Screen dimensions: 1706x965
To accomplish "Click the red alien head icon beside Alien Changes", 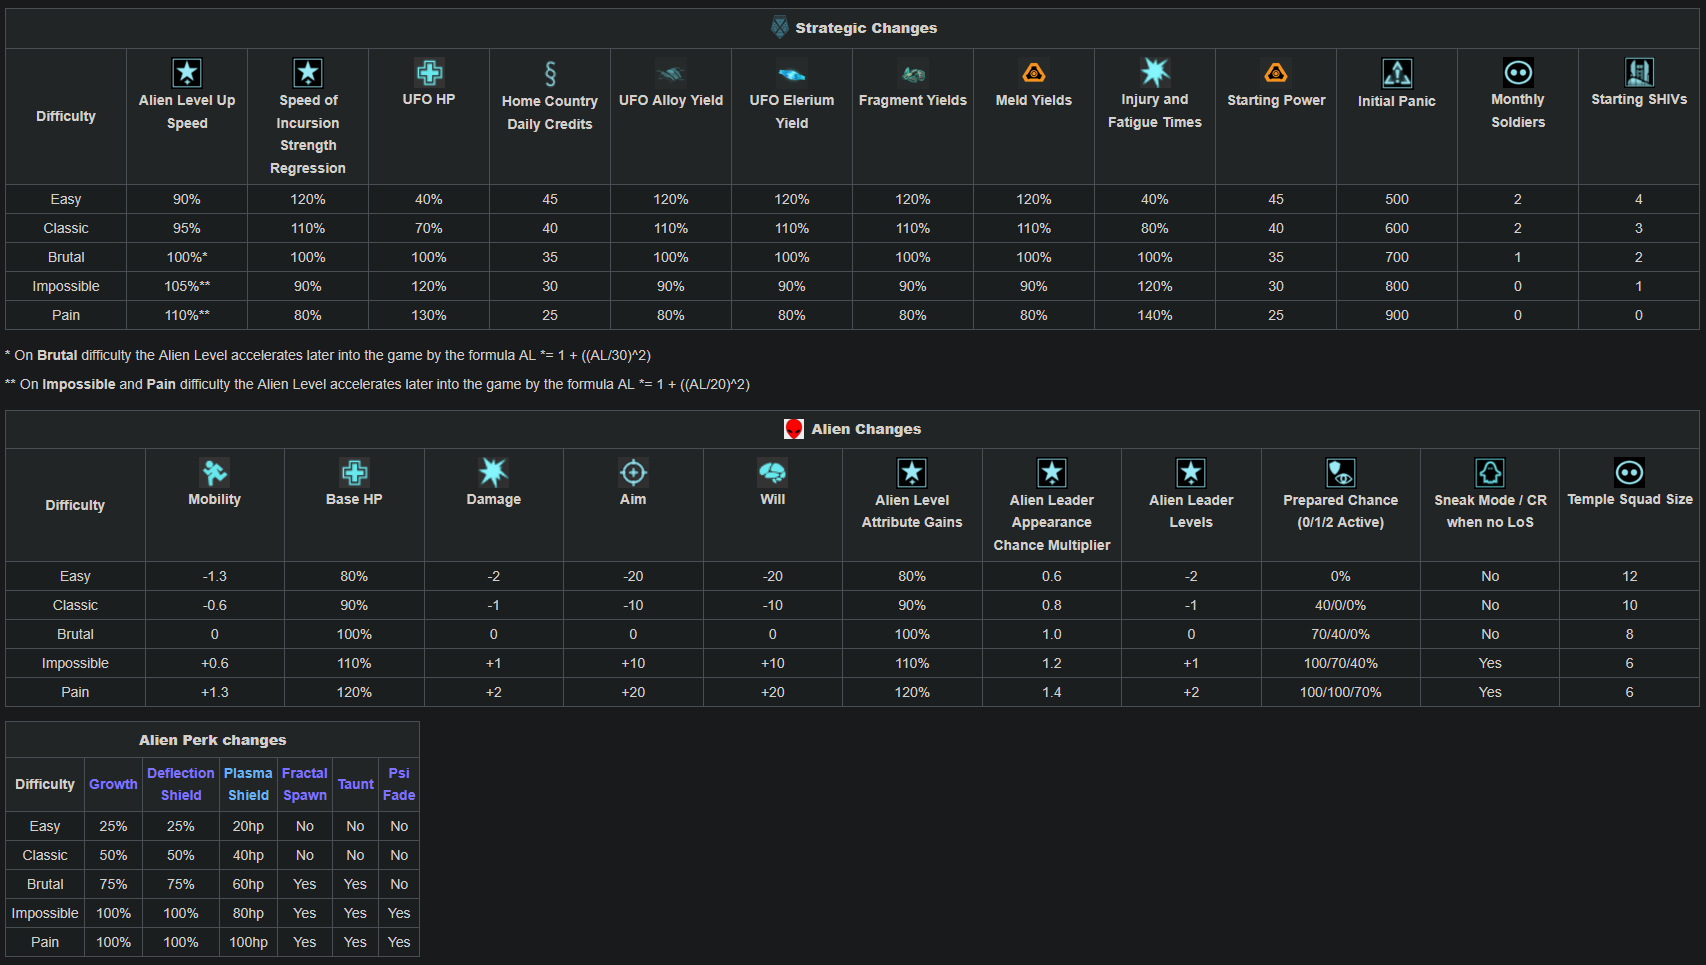I will (794, 429).
